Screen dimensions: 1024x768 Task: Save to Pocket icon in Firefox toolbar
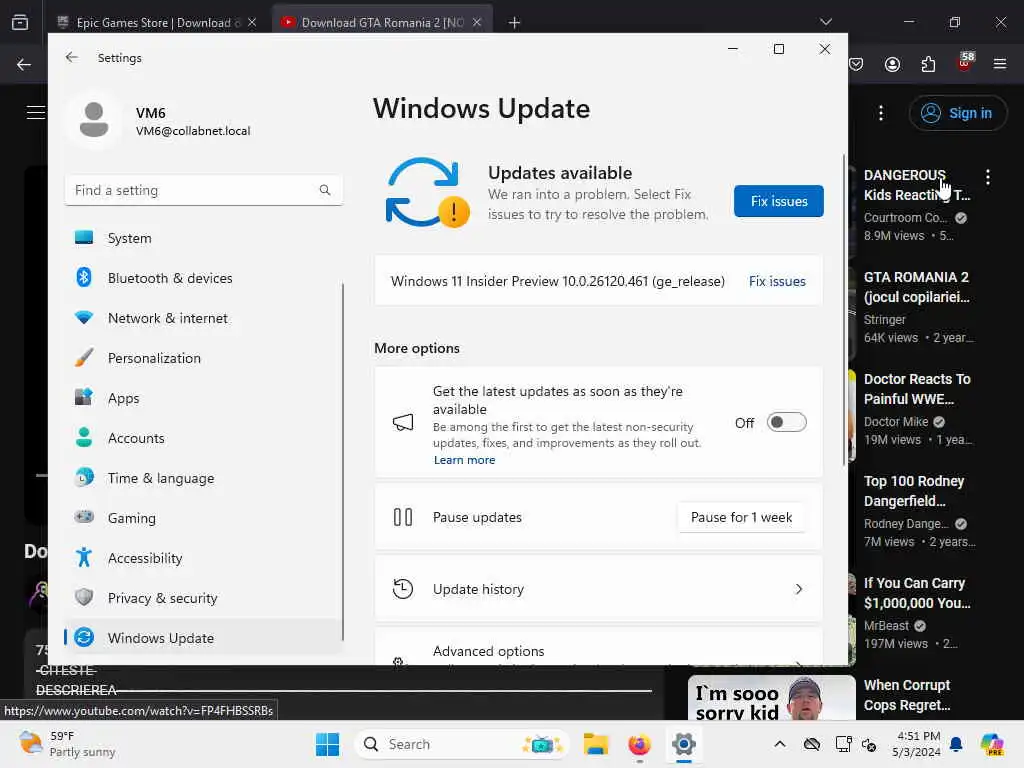coord(856,64)
